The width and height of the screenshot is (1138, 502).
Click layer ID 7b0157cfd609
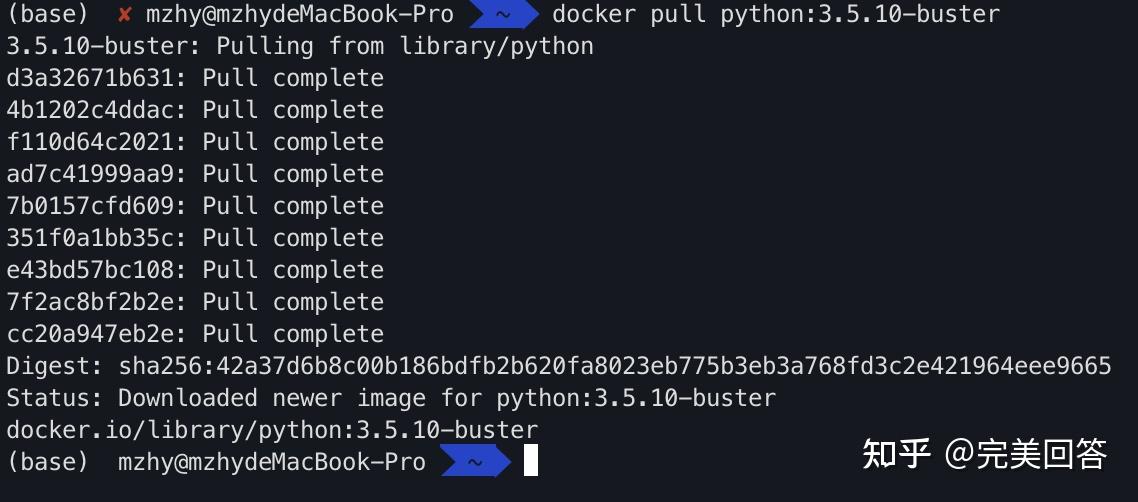(90, 206)
